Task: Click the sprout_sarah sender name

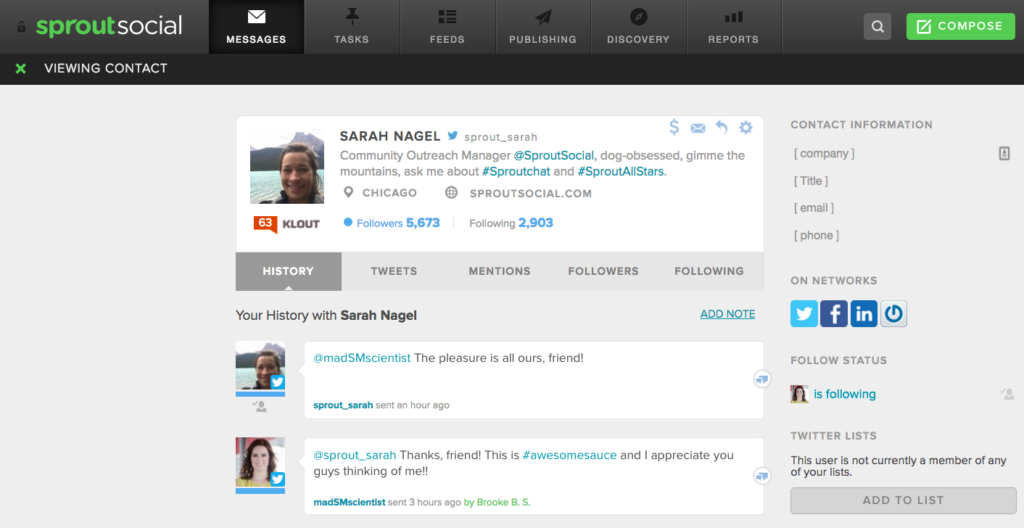Action: point(343,405)
